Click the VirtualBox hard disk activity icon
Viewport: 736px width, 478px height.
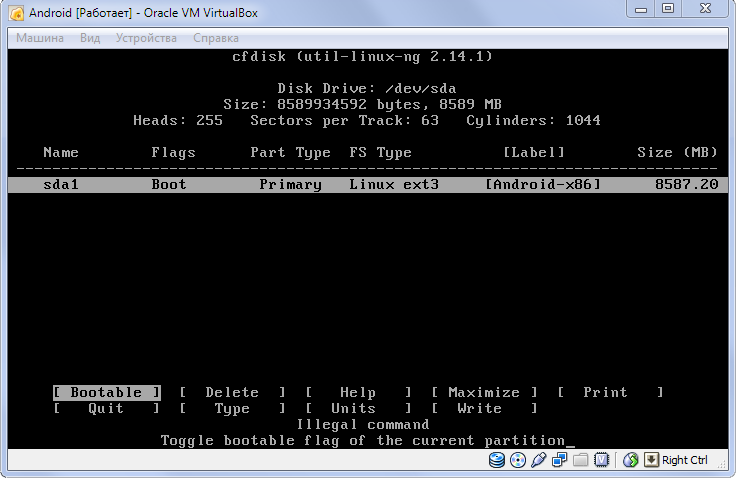497,460
